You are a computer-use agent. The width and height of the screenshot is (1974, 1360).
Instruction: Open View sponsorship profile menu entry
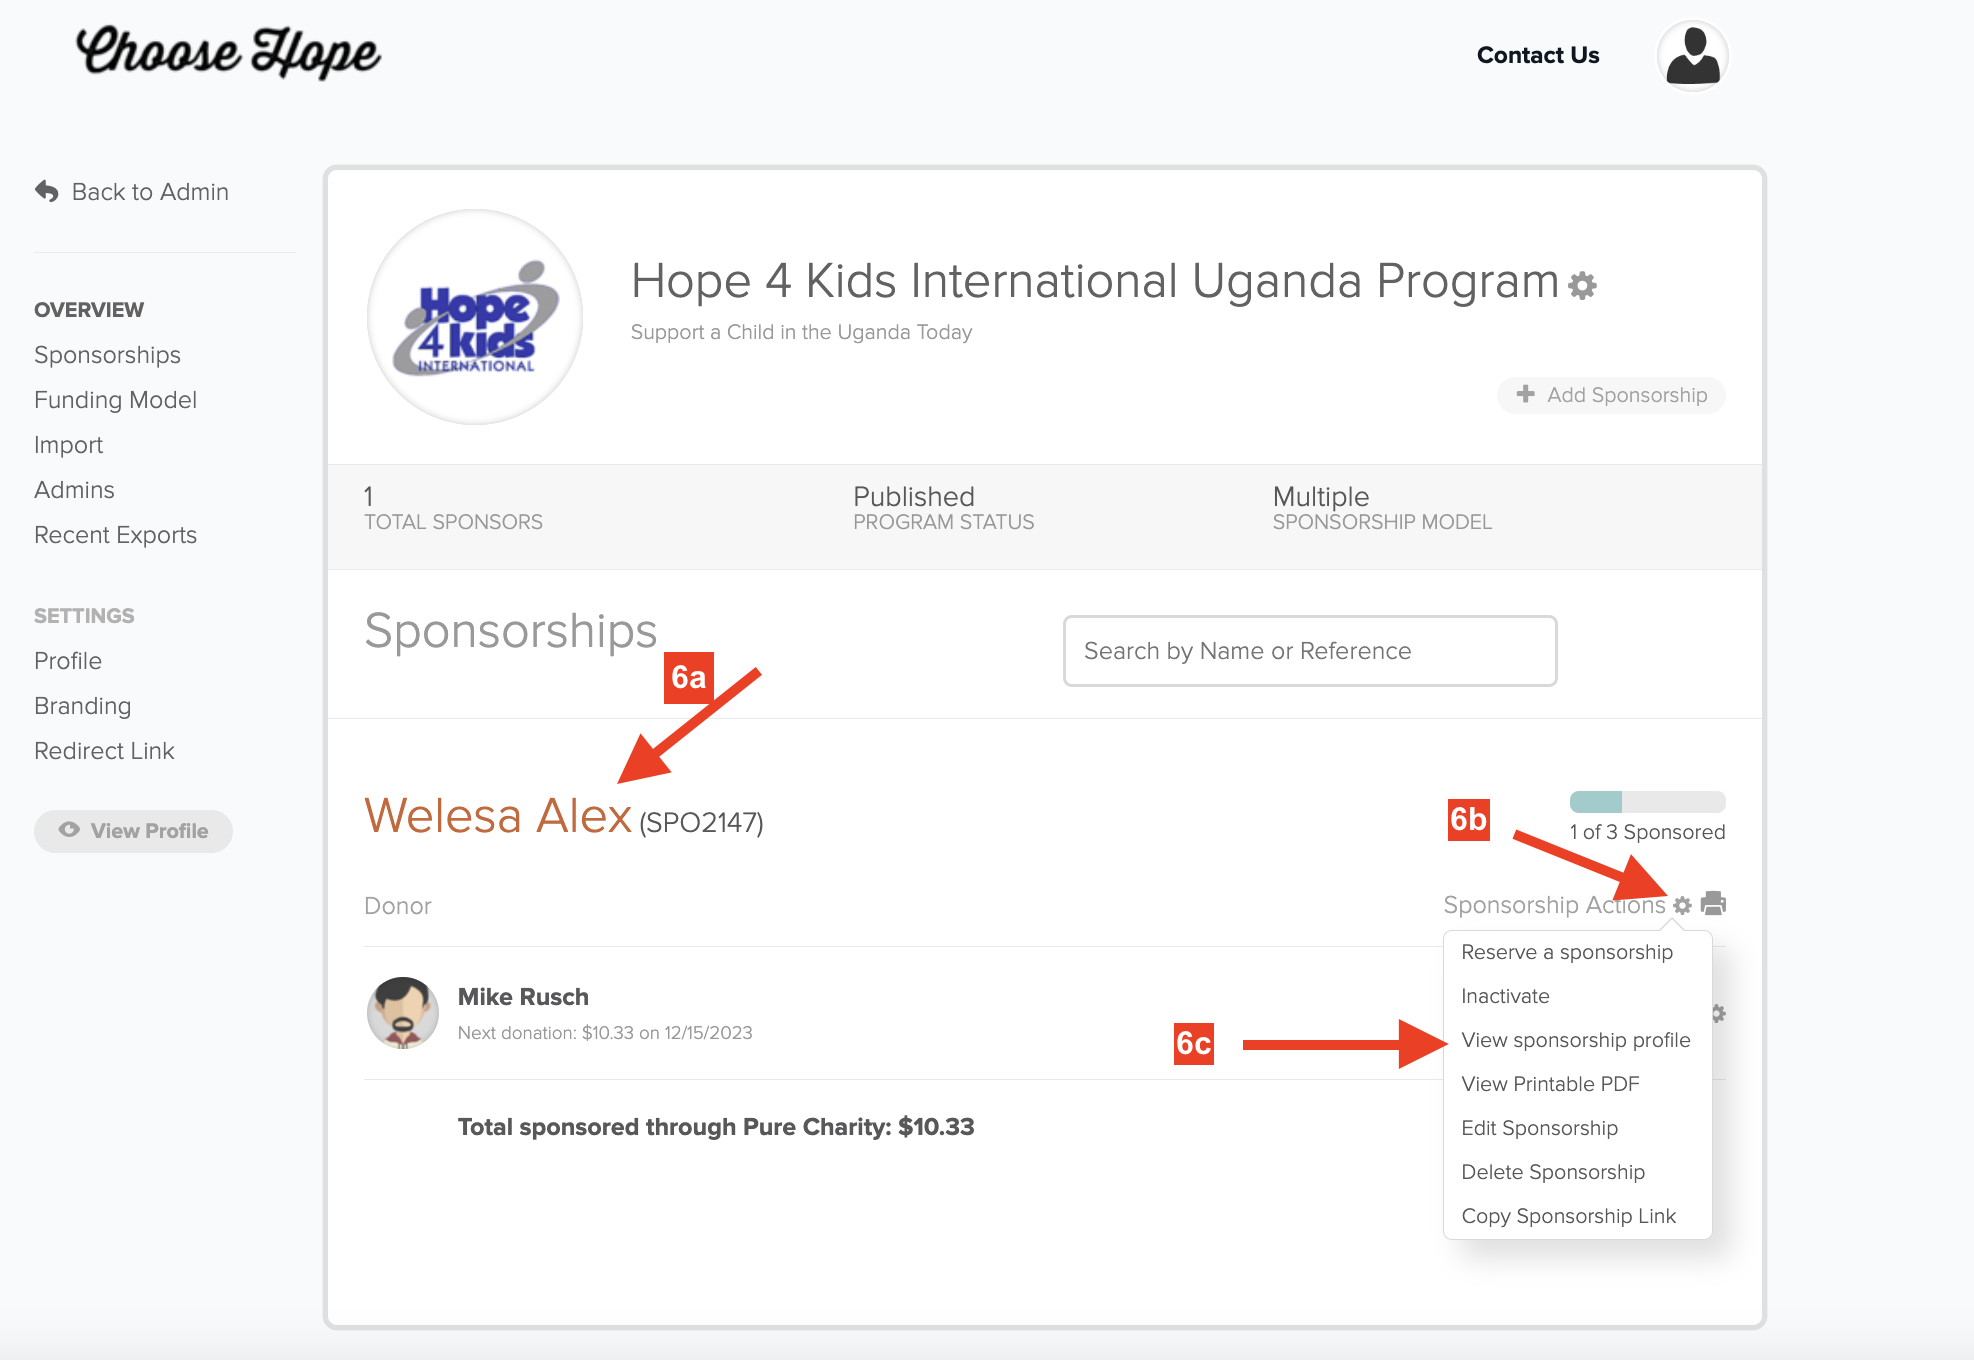click(x=1575, y=1040)
